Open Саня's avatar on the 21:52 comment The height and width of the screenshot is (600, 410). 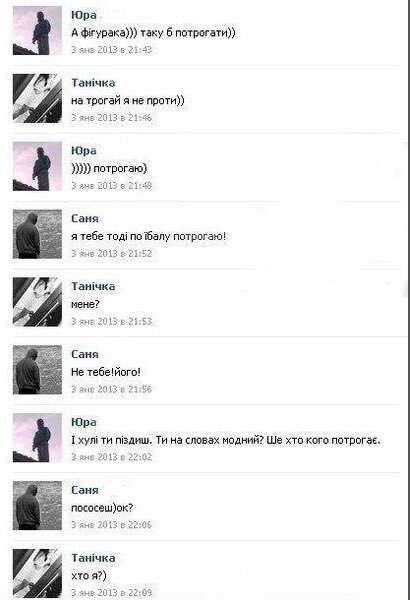(37, 234)
